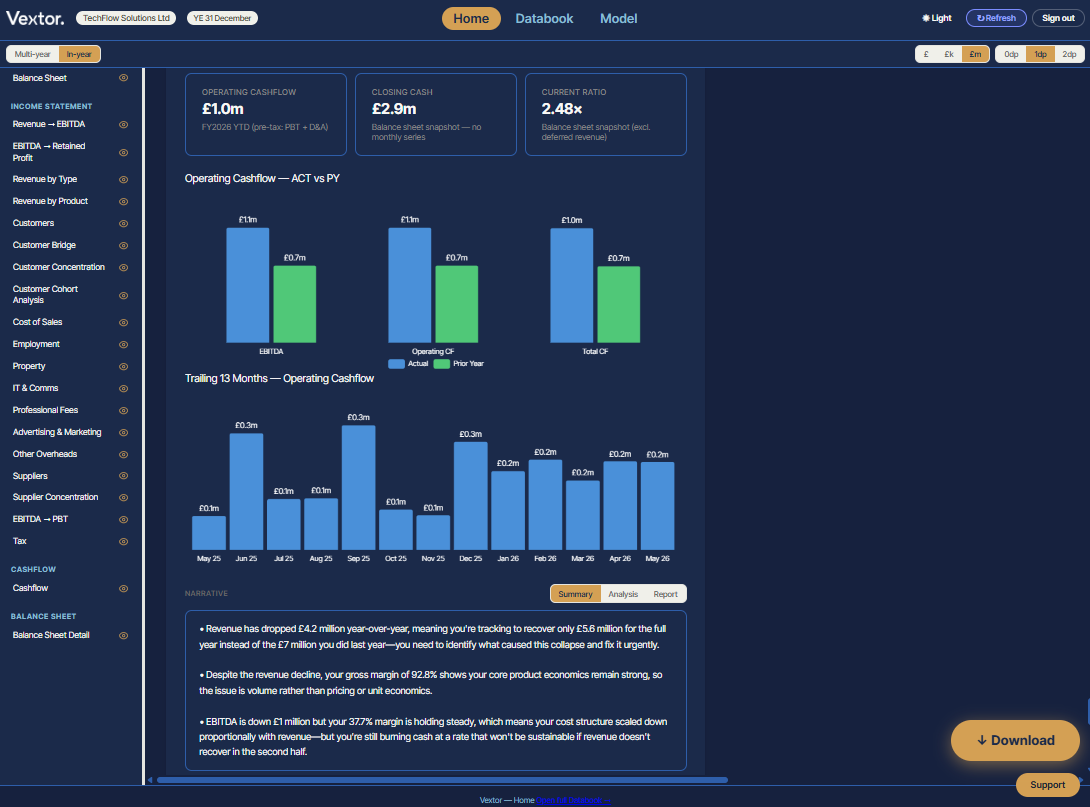Click the horizontal scrollbar left arrow

point(149,780)
